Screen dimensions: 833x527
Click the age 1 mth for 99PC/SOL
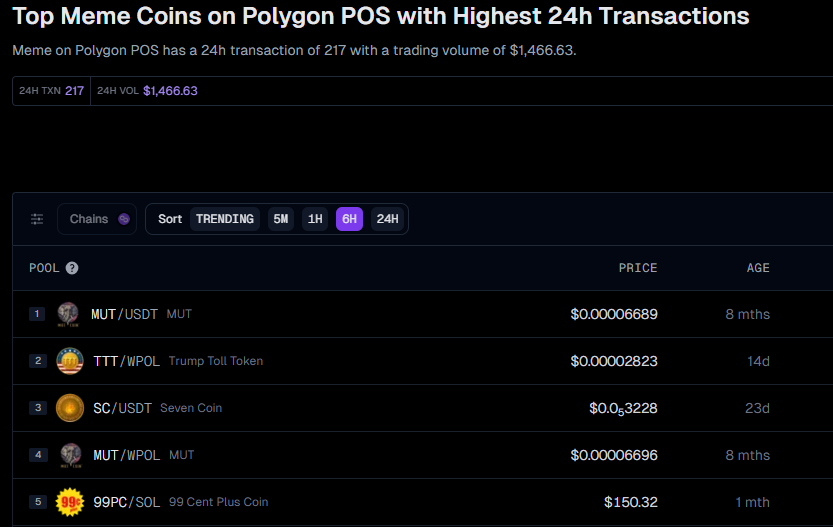point(752,502)
